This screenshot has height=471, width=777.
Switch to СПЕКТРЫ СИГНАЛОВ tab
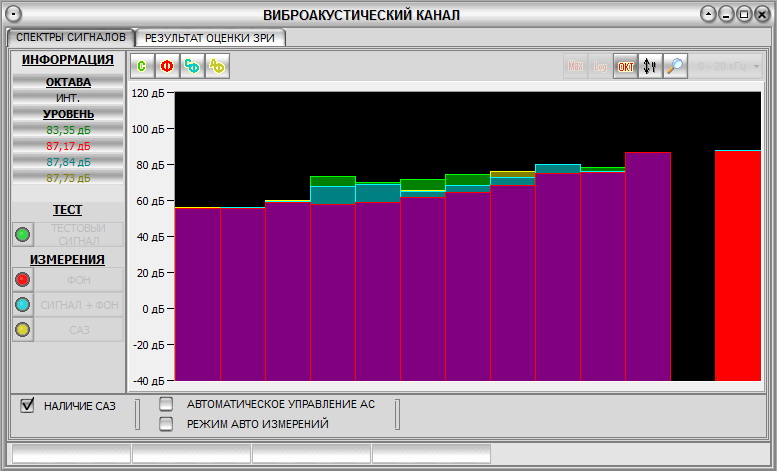coord(70,37)
